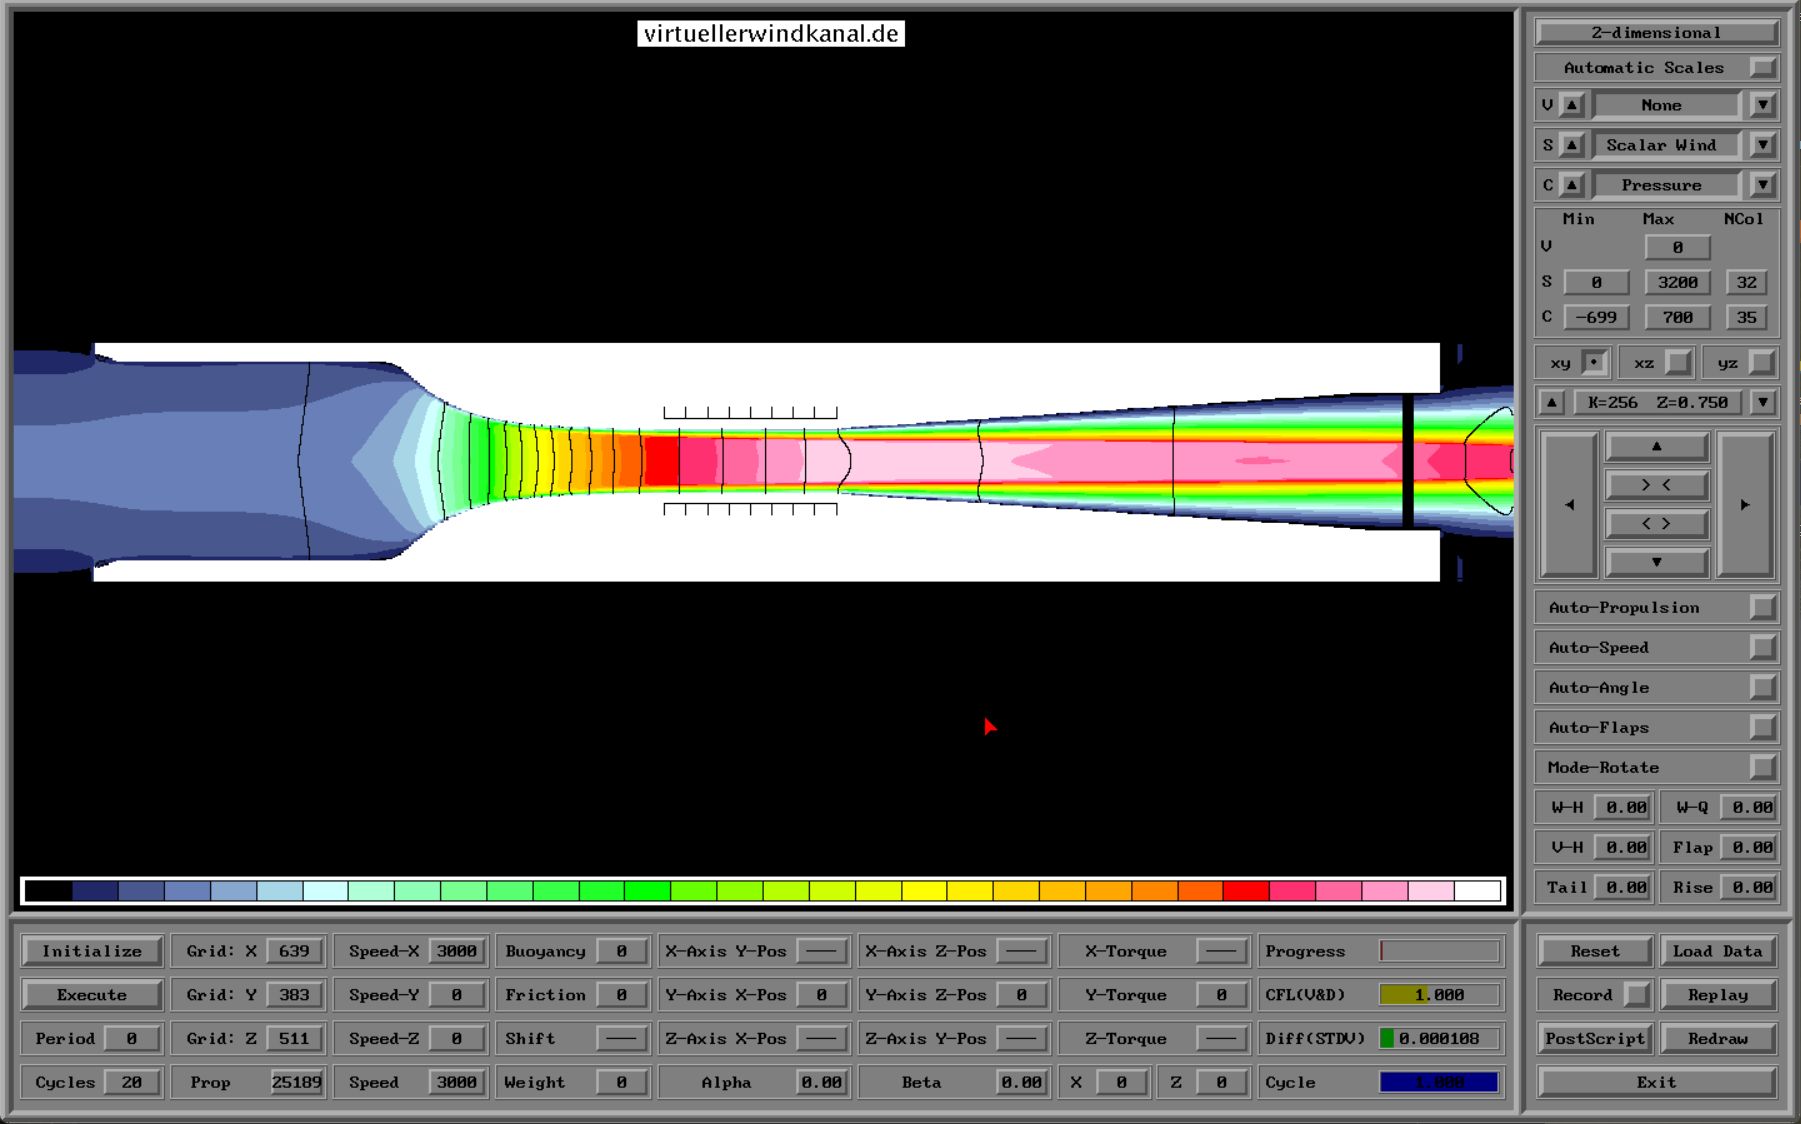This screenshot has width=1801, height=1124.
Task: Click the dark navy swatch in color scale
Action: point(95,890)
